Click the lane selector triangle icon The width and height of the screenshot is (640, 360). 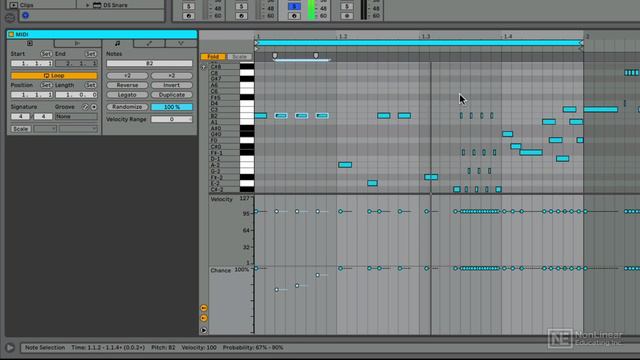point(204,330)
